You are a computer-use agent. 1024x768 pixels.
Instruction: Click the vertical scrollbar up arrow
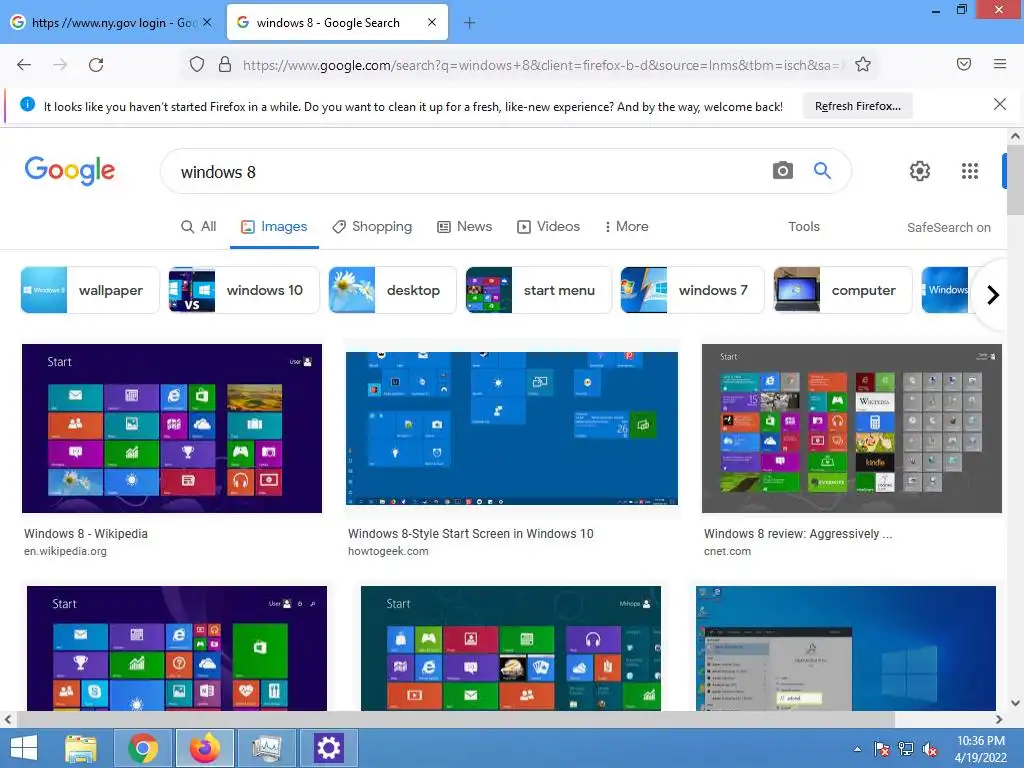point(1015,136)
